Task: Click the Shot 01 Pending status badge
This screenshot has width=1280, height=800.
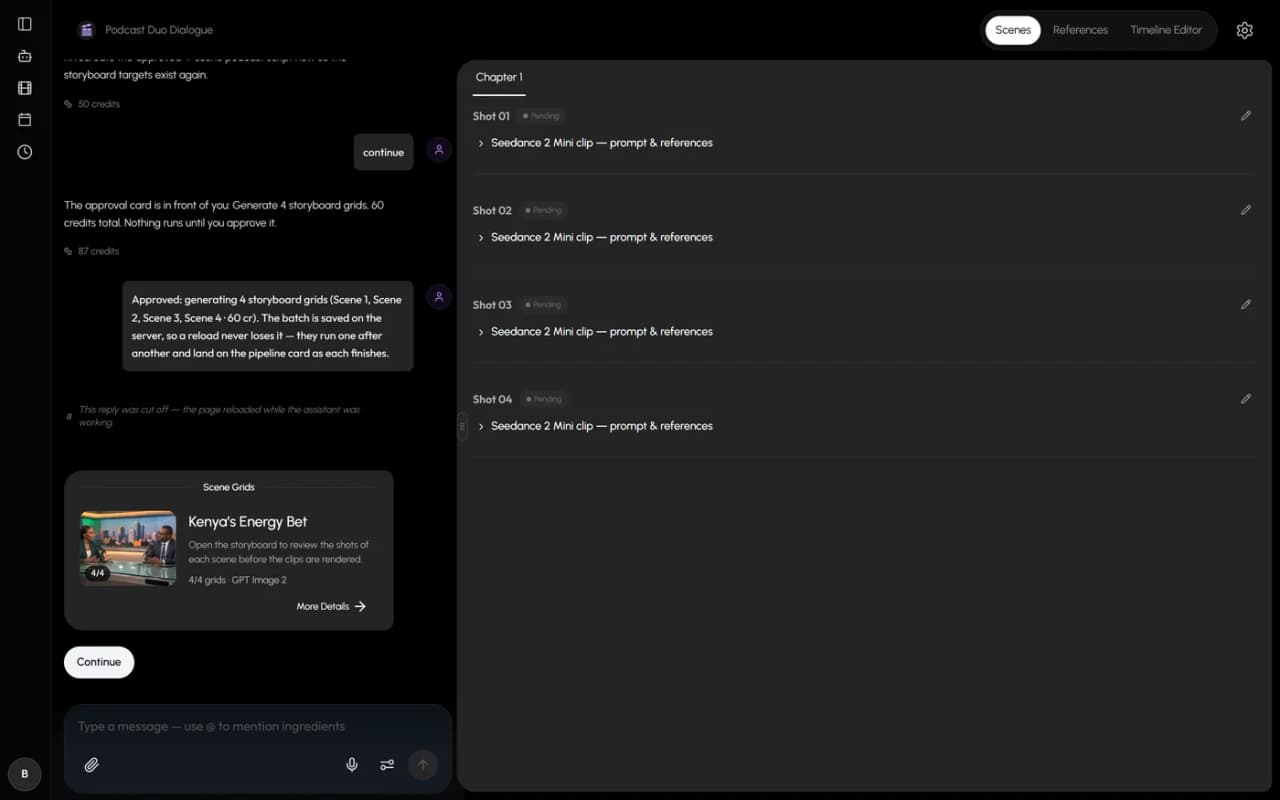Action: click(x=543, y=116)
